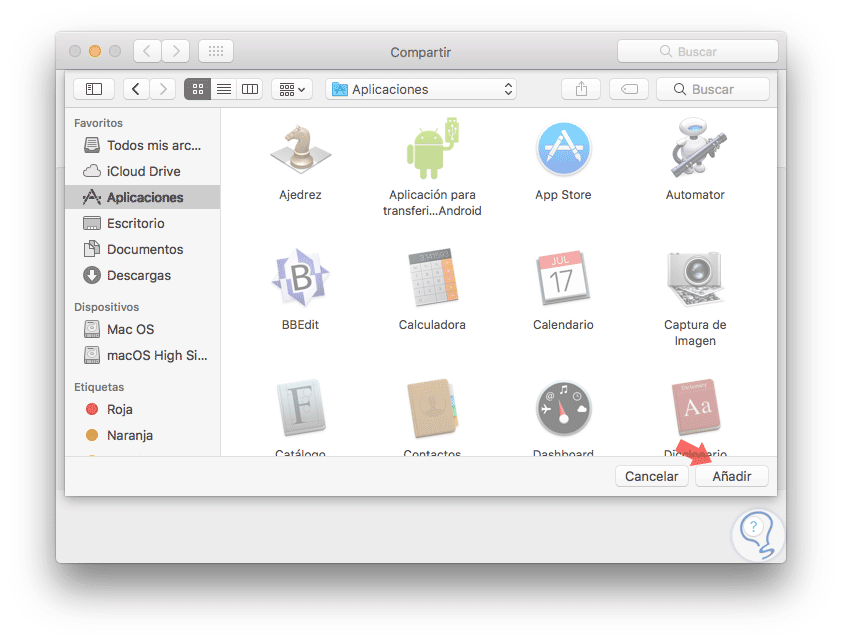Go forward in the file dialog

coord(163,89)
